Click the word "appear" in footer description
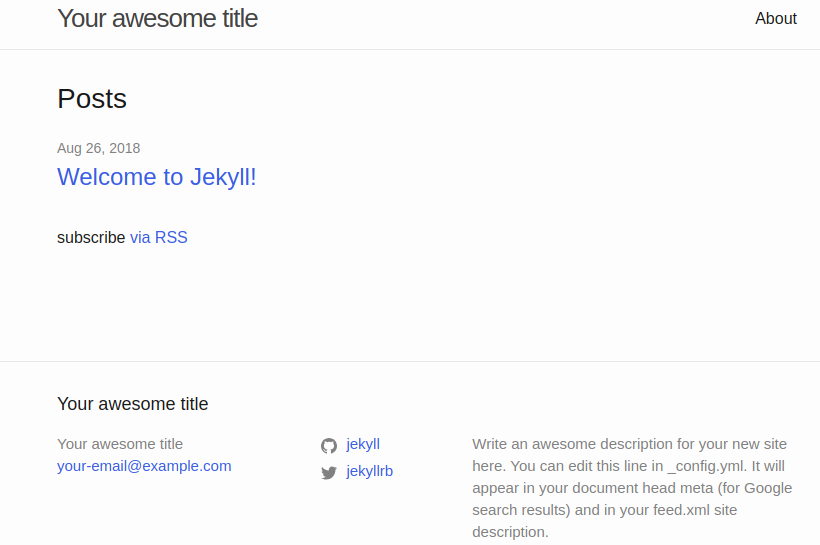The width and height of the screenshot is (820, 545). click(x=496, y=488)
